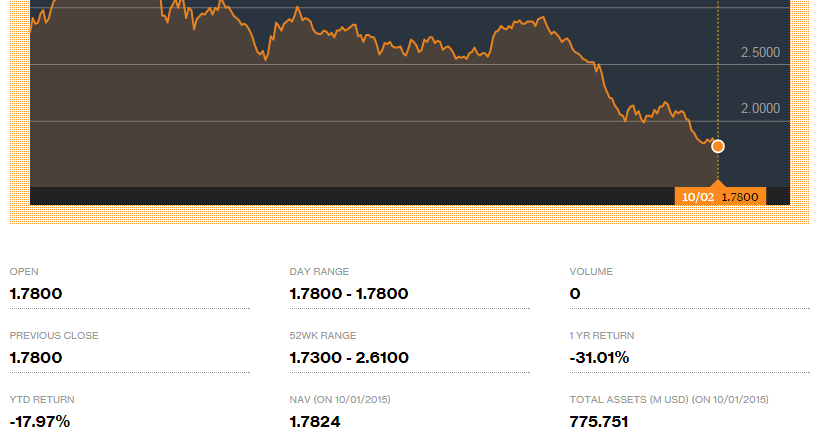Click the PREVIOUS CLOSE label
Viewport: 821px width, 430px height.
click(x=54, y=335)
